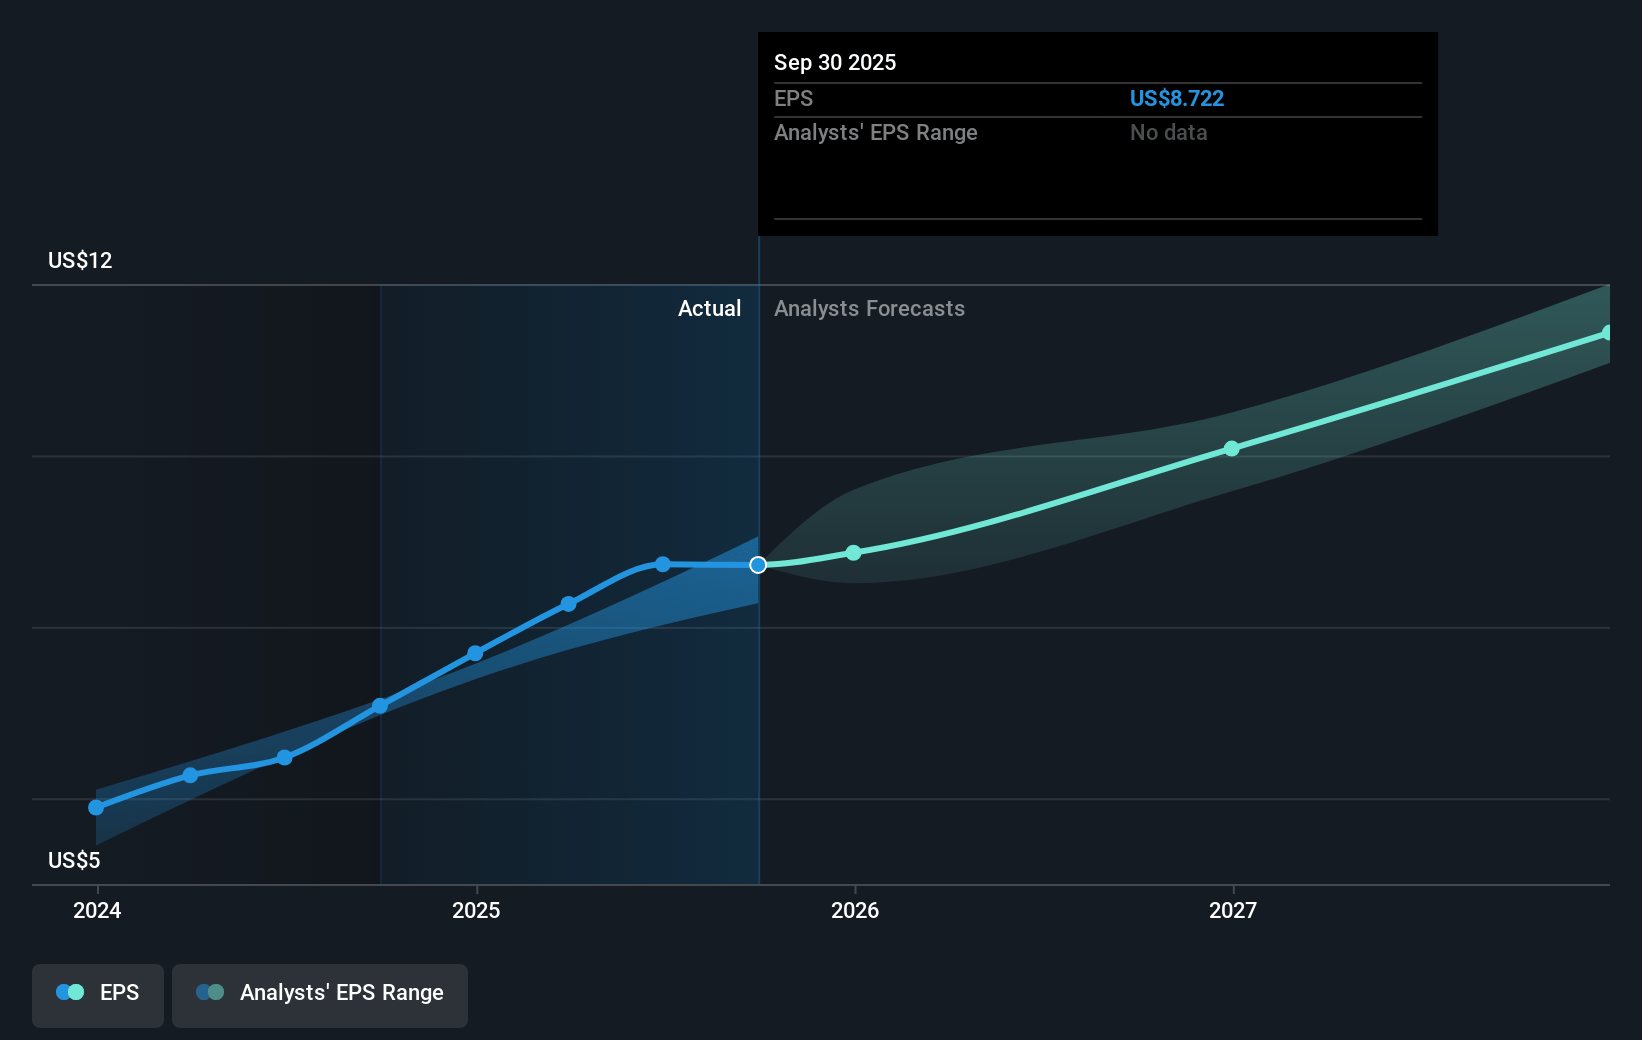Viewport: 1642px width, 1040px height.
Task: Select the EPS data point above the 2025 tick
Action: coord(475,654)
